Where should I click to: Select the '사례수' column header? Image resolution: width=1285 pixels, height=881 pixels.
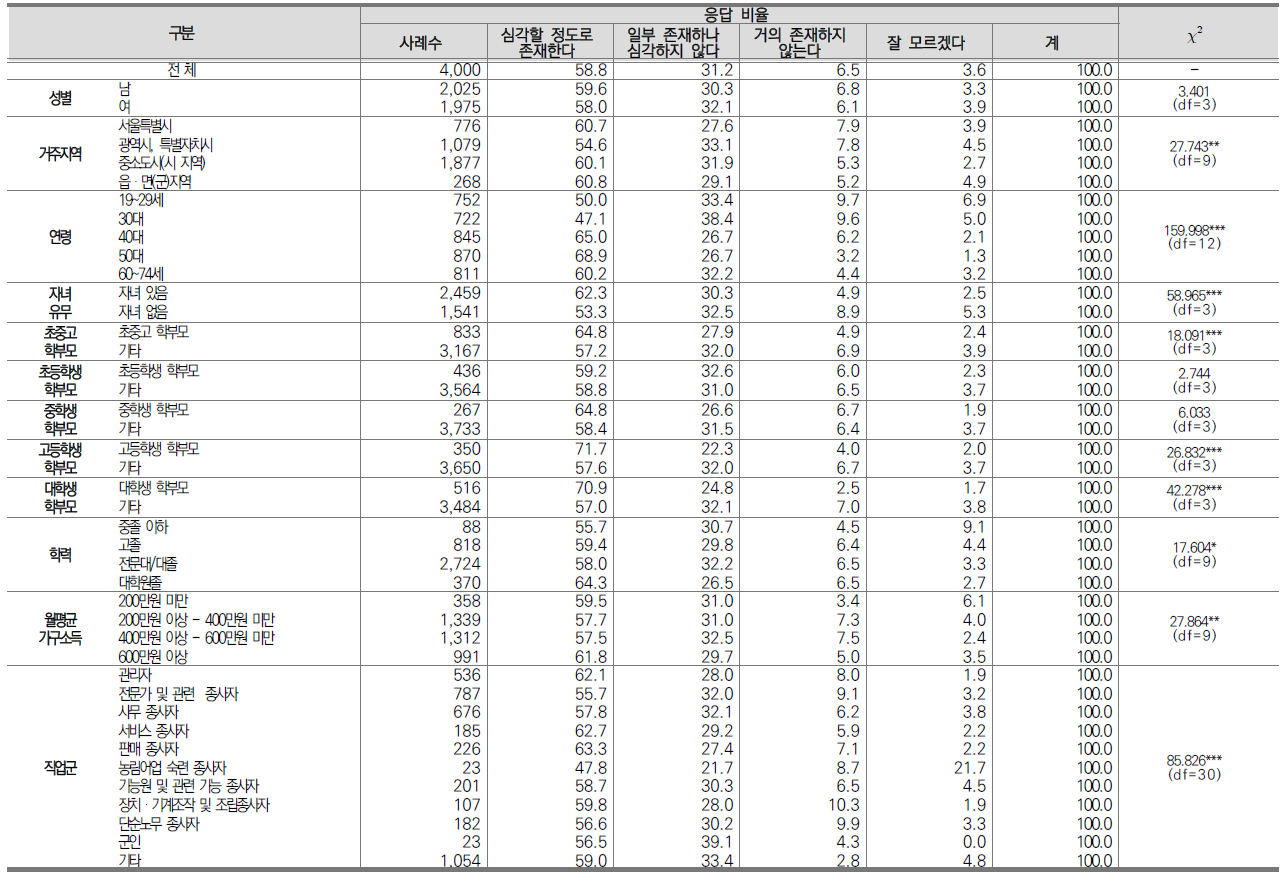coord(422,43)
